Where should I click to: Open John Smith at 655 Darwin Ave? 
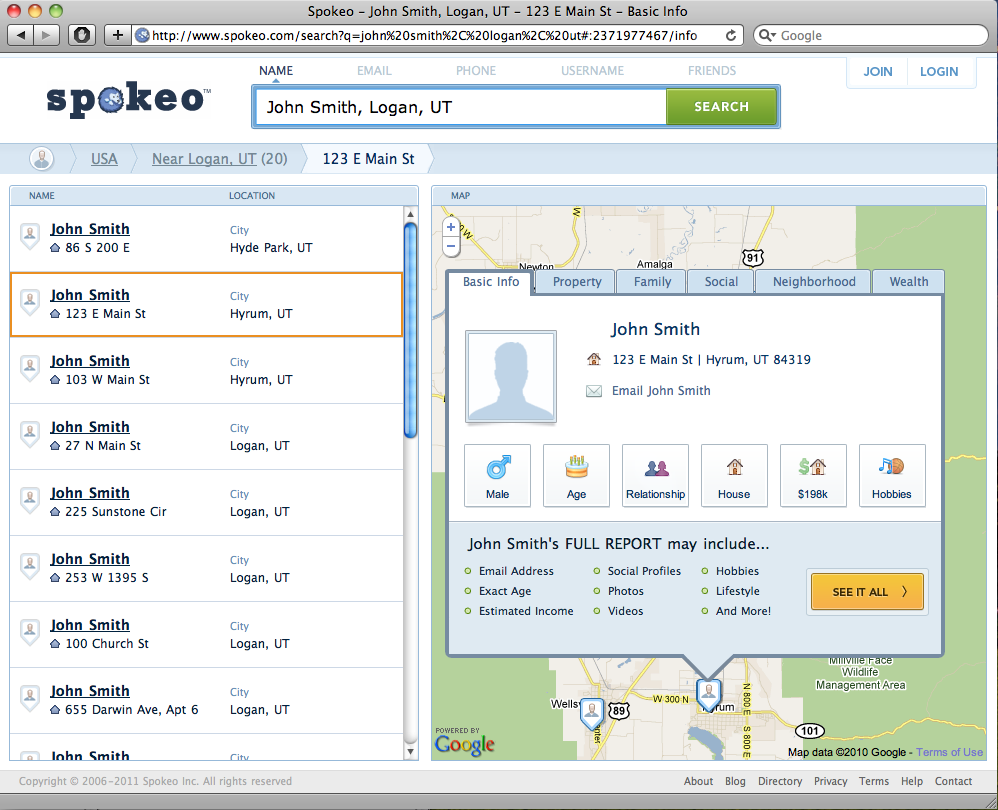pyautogui.click(x=90, y=691)
